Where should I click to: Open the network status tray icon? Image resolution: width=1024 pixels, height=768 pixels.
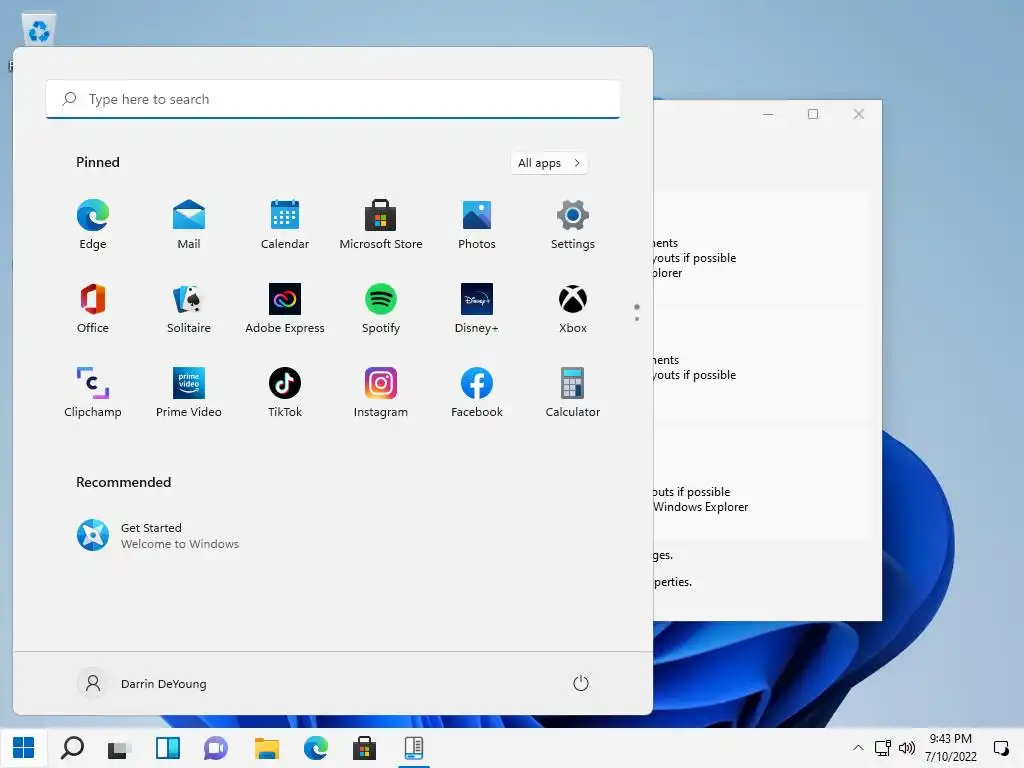click(883, 748)
